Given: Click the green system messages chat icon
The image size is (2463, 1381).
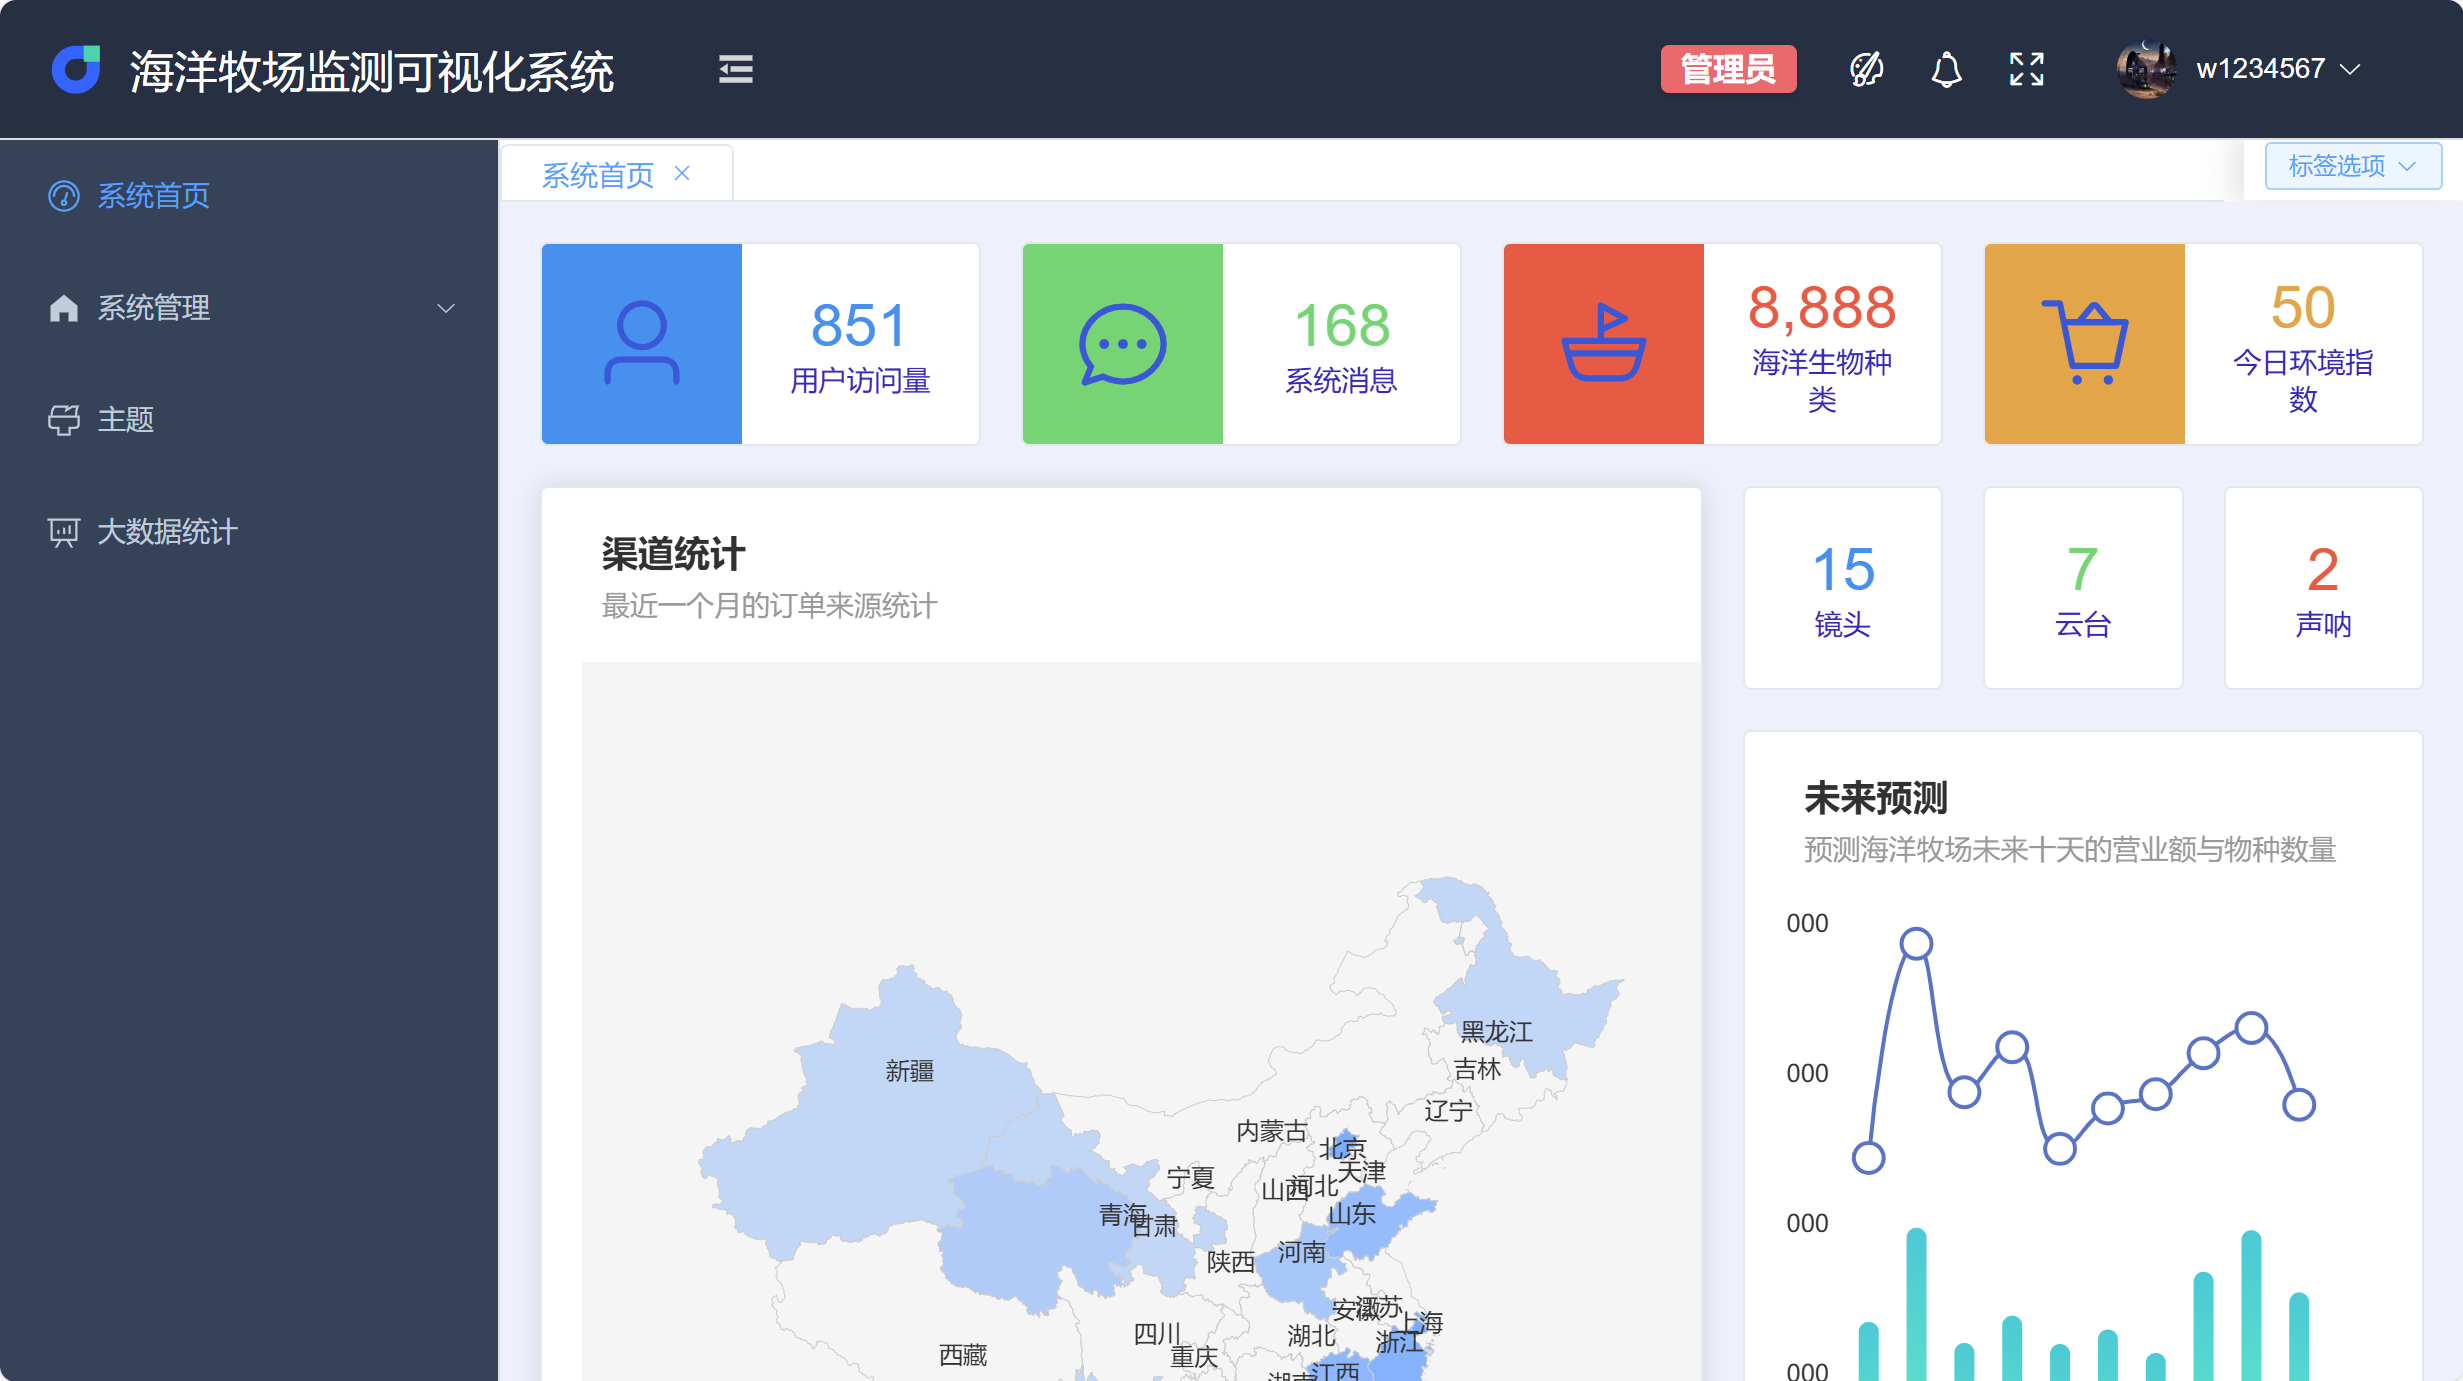Looking at the screenshot, I should coord(1122,344).
